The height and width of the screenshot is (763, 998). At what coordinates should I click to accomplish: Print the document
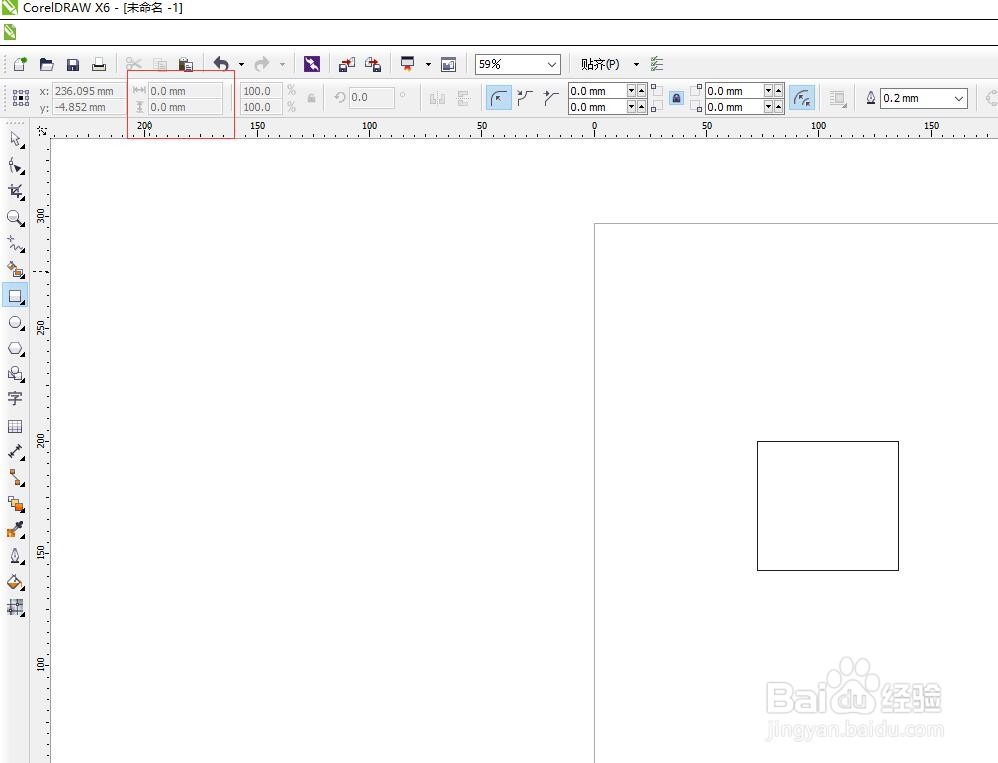[99, 64]
